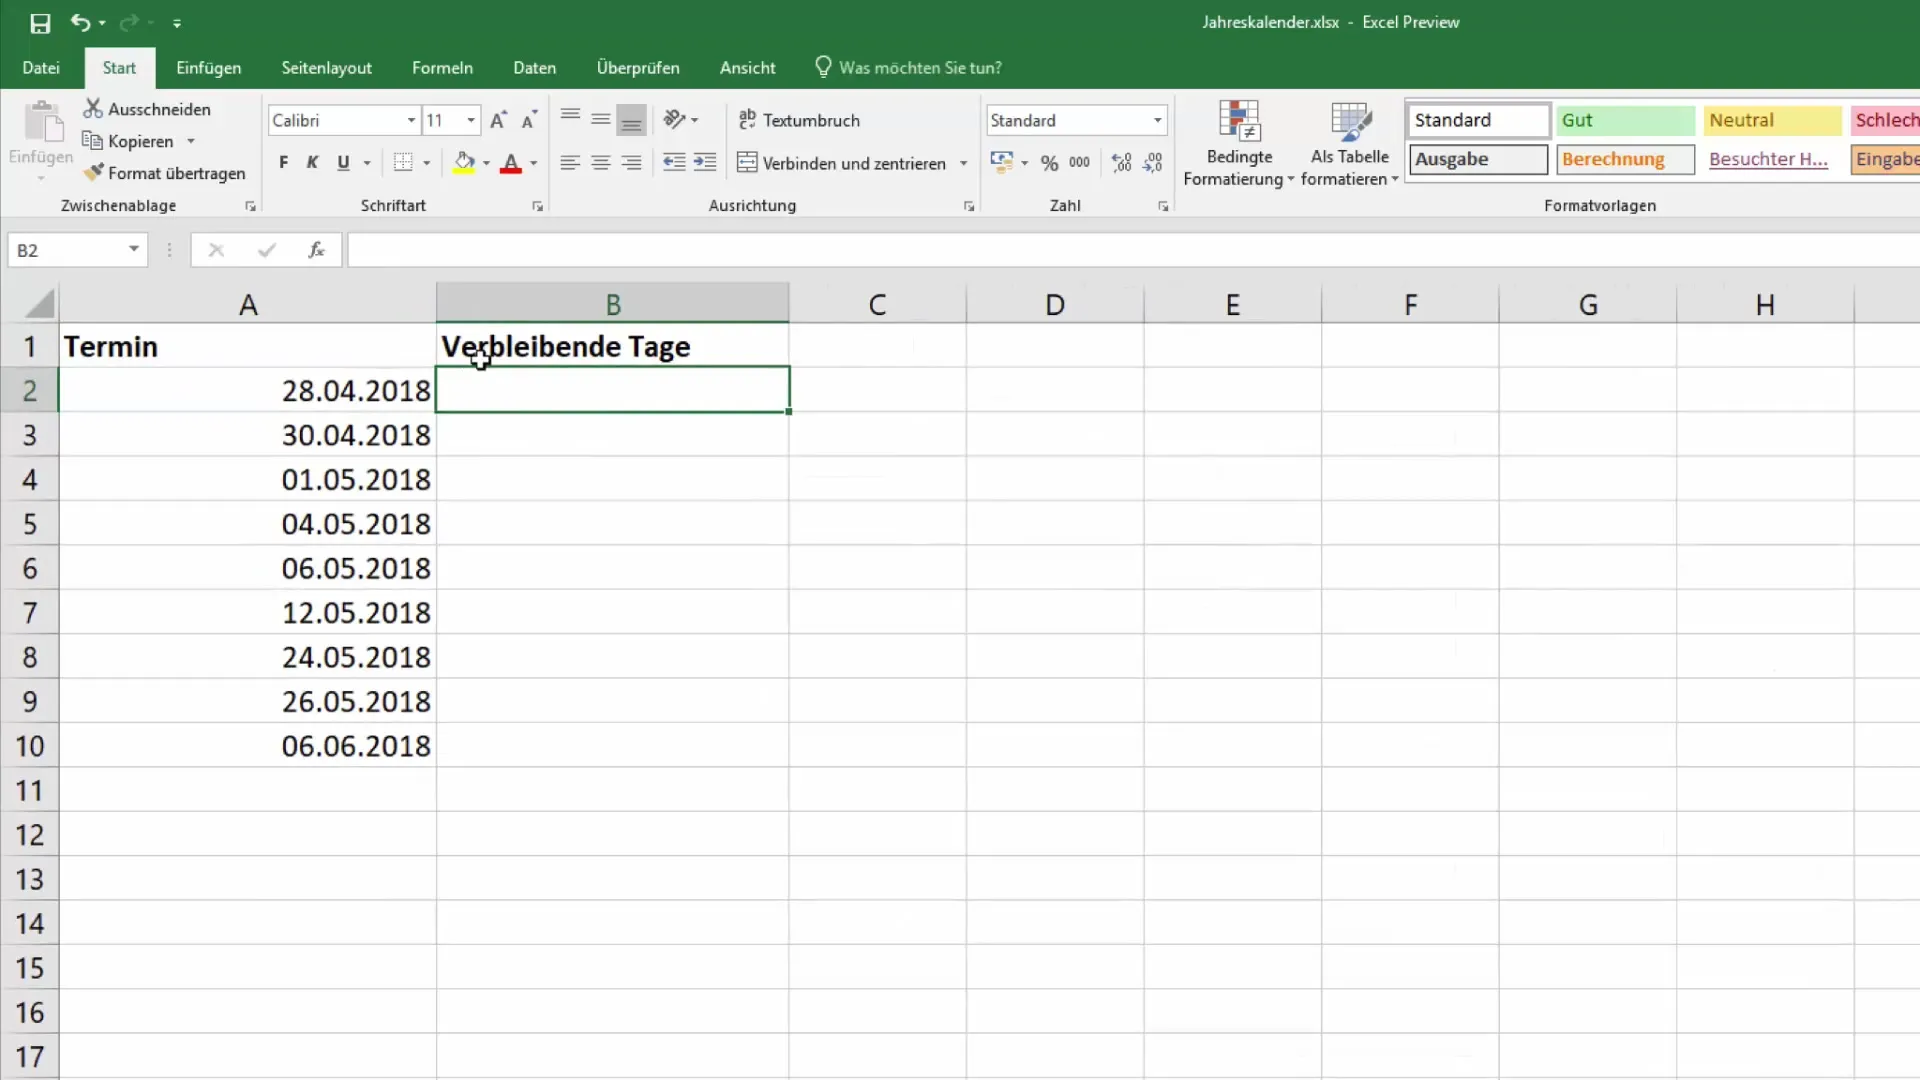Apply Ausgabe cell style
The height and width of the screenshot is (1080, 1920).
1478,159
